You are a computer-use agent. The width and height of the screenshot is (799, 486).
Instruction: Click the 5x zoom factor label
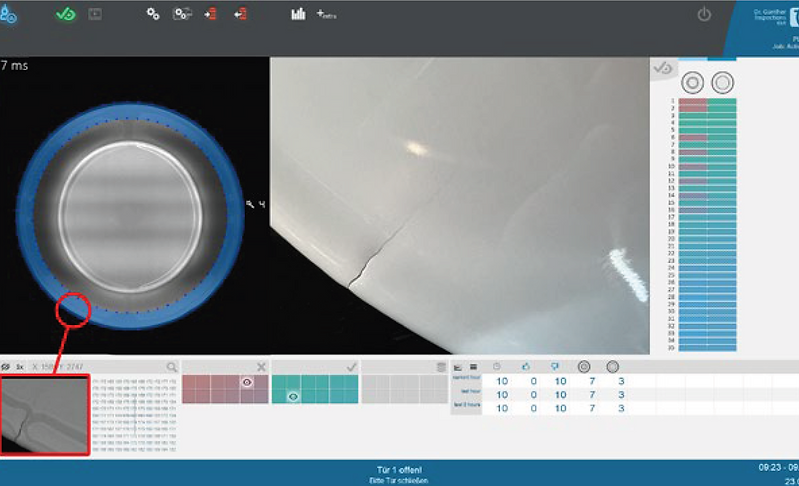19,367
